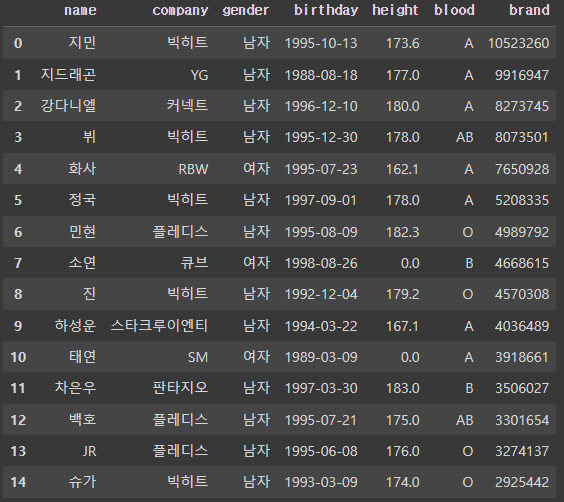The image size is (564, 502).
Task: Click height value '167.1'
Action: coord(402,326)
